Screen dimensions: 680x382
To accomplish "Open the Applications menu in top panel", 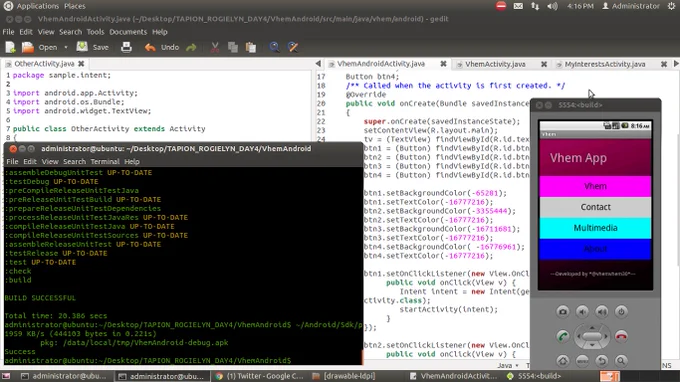I will [x=37, y=6].
